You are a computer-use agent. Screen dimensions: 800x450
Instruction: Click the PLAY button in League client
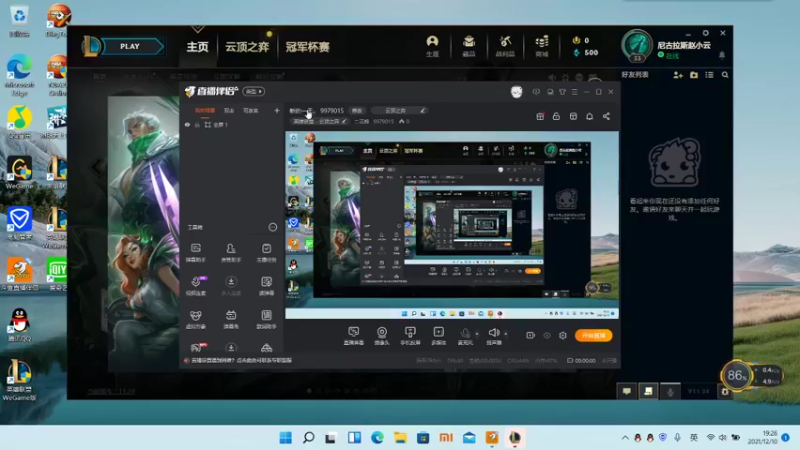[x=132, y=46]
